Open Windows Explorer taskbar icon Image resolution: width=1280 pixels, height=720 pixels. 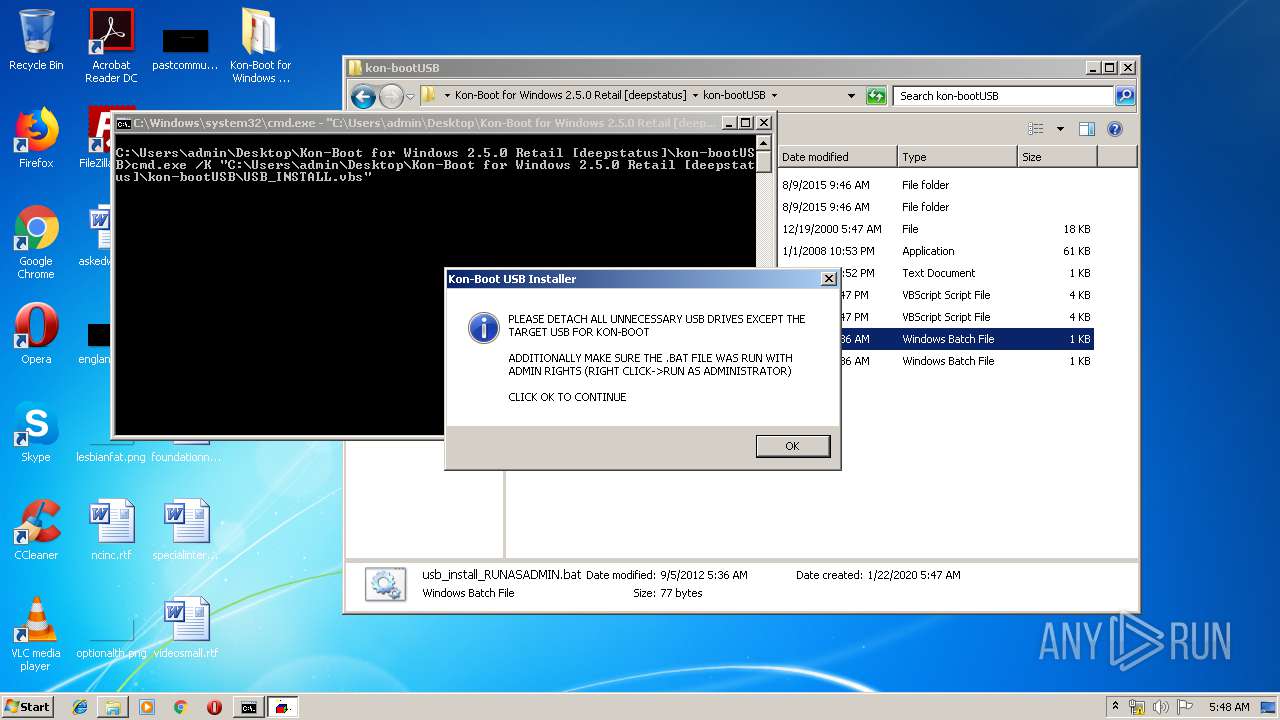point(113,707)
